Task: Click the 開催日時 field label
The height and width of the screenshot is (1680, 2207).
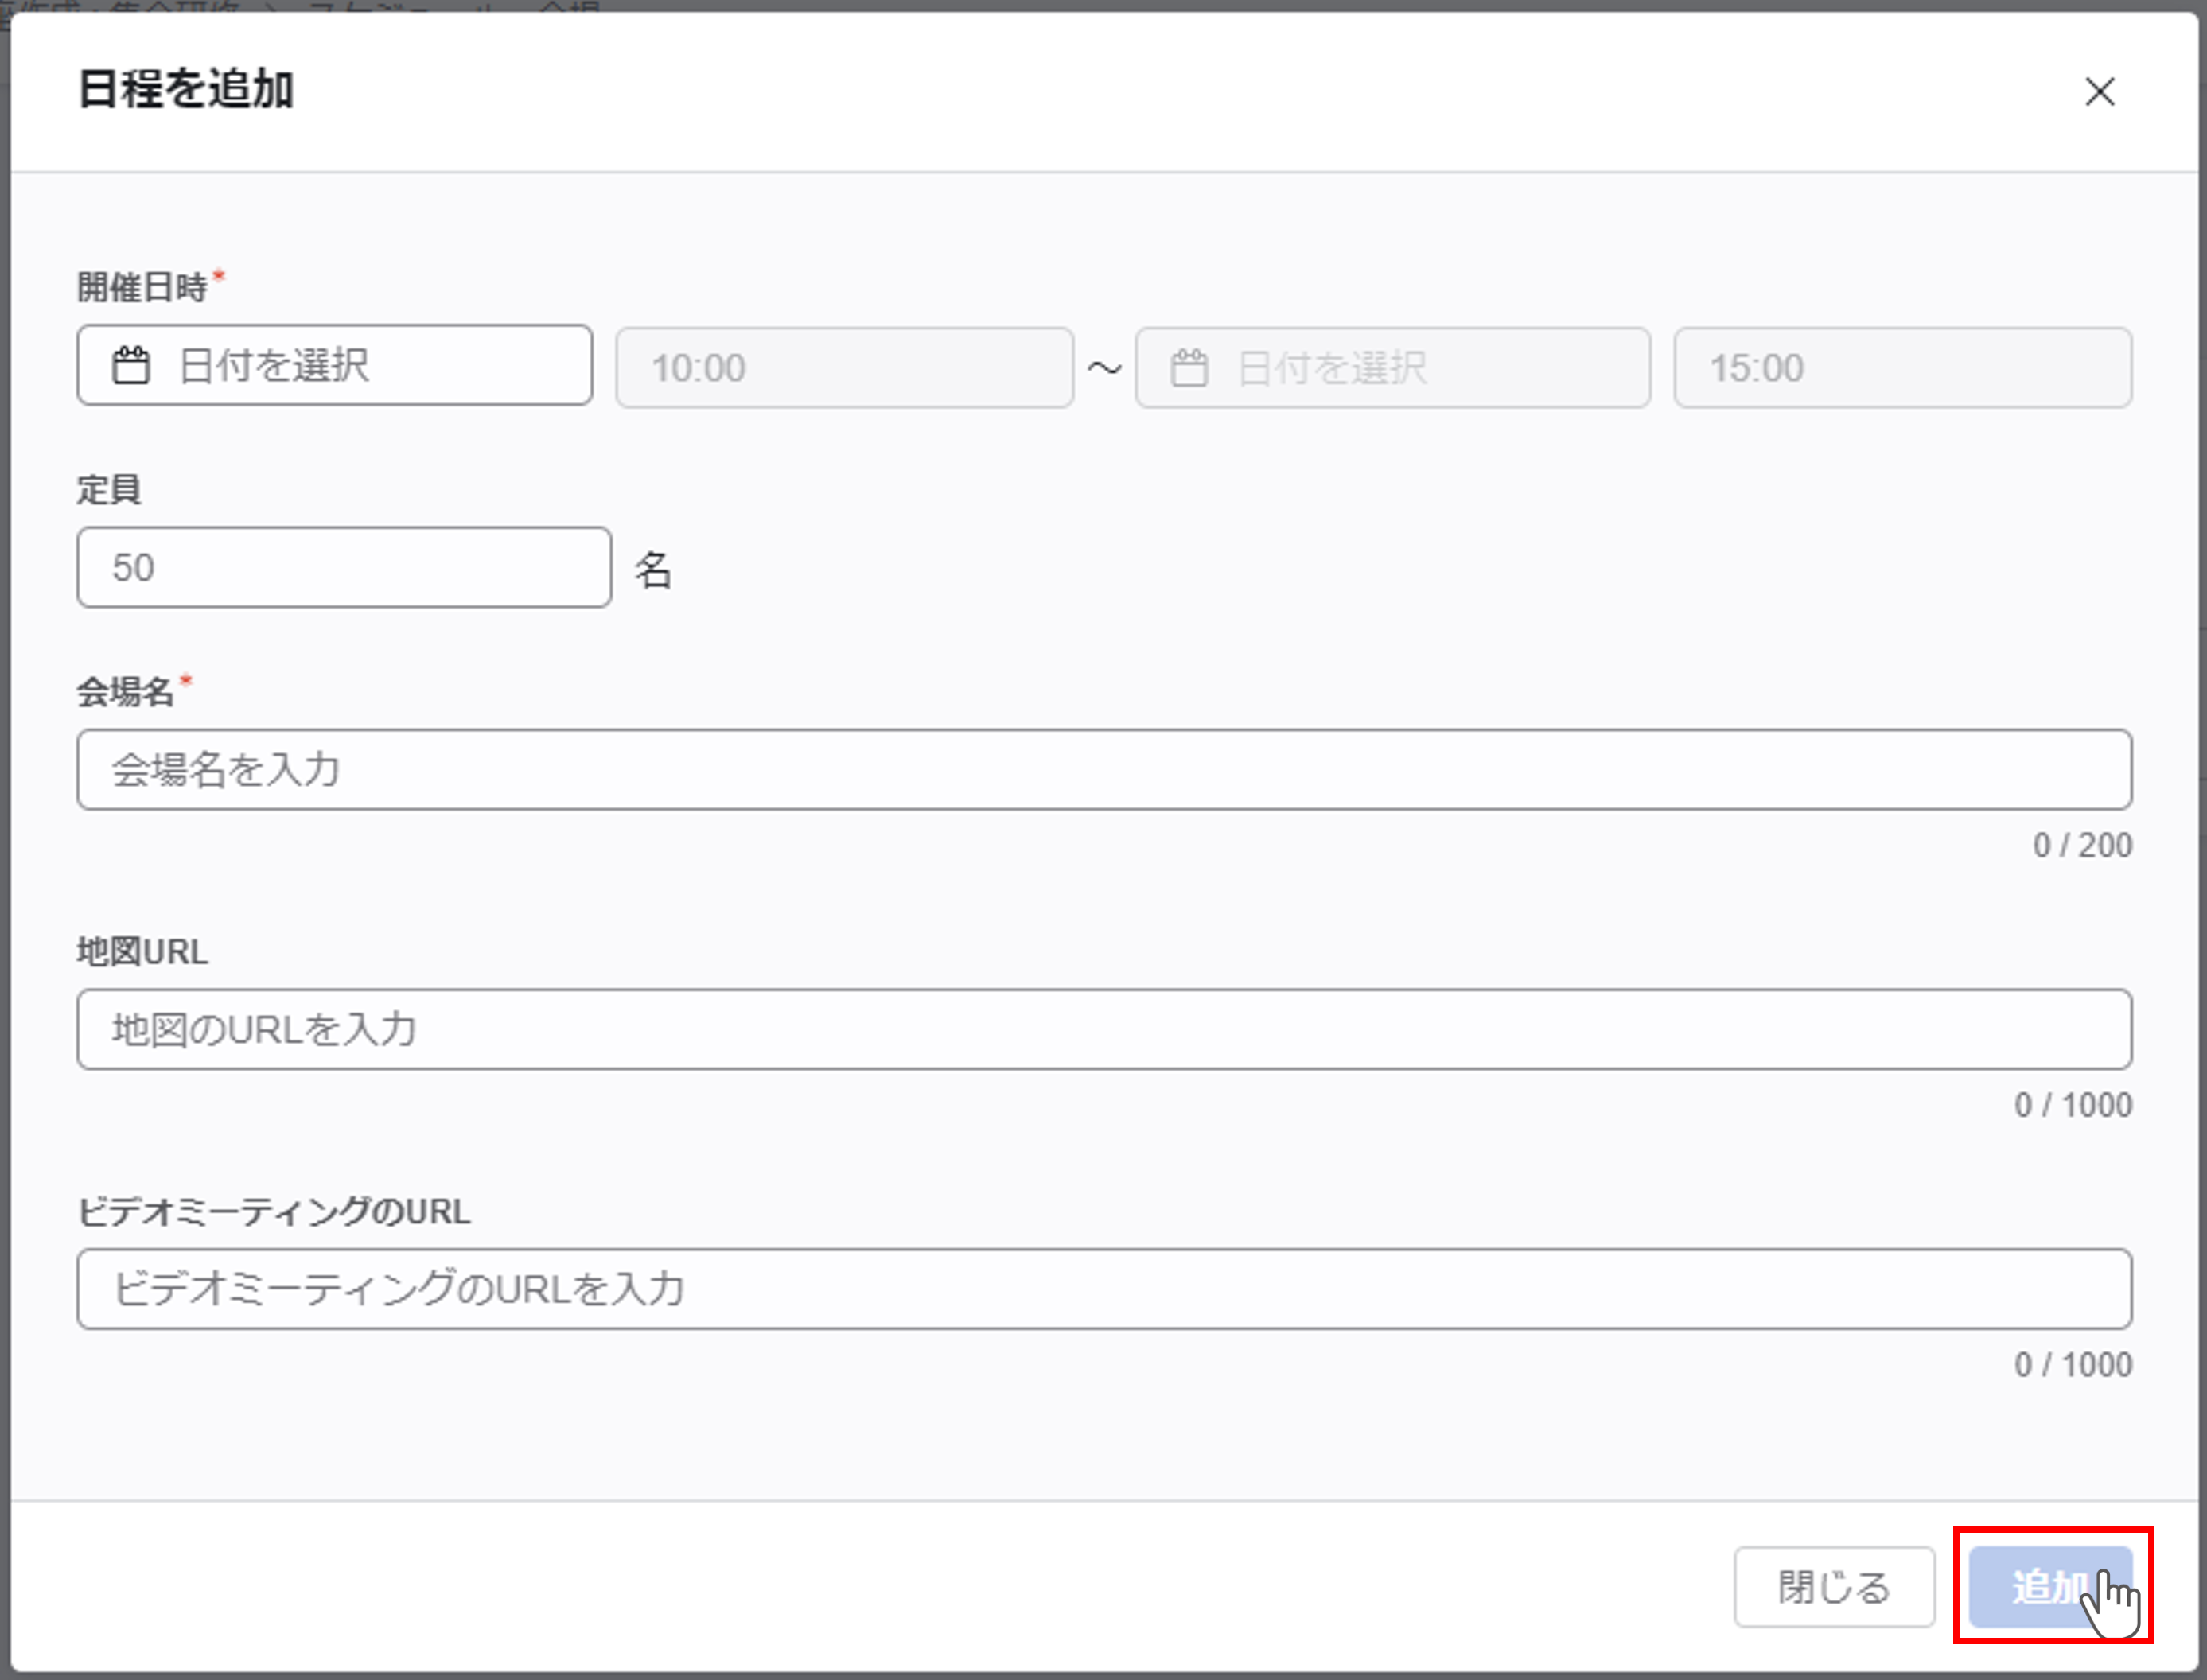Action: click(x=142, y=288)
